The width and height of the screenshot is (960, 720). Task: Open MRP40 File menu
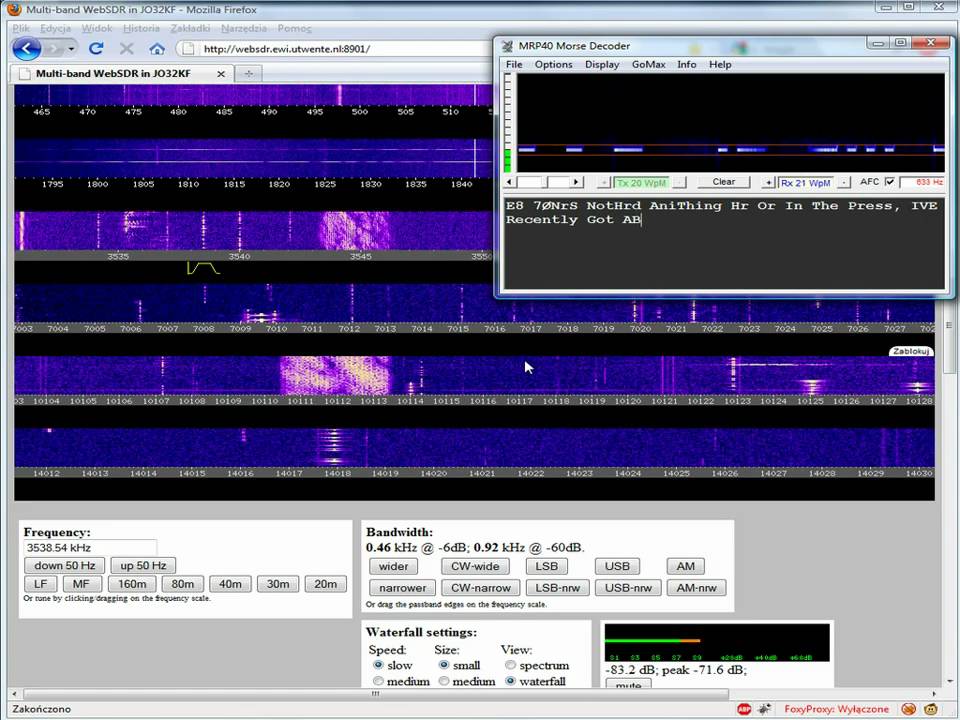[514, 64]
